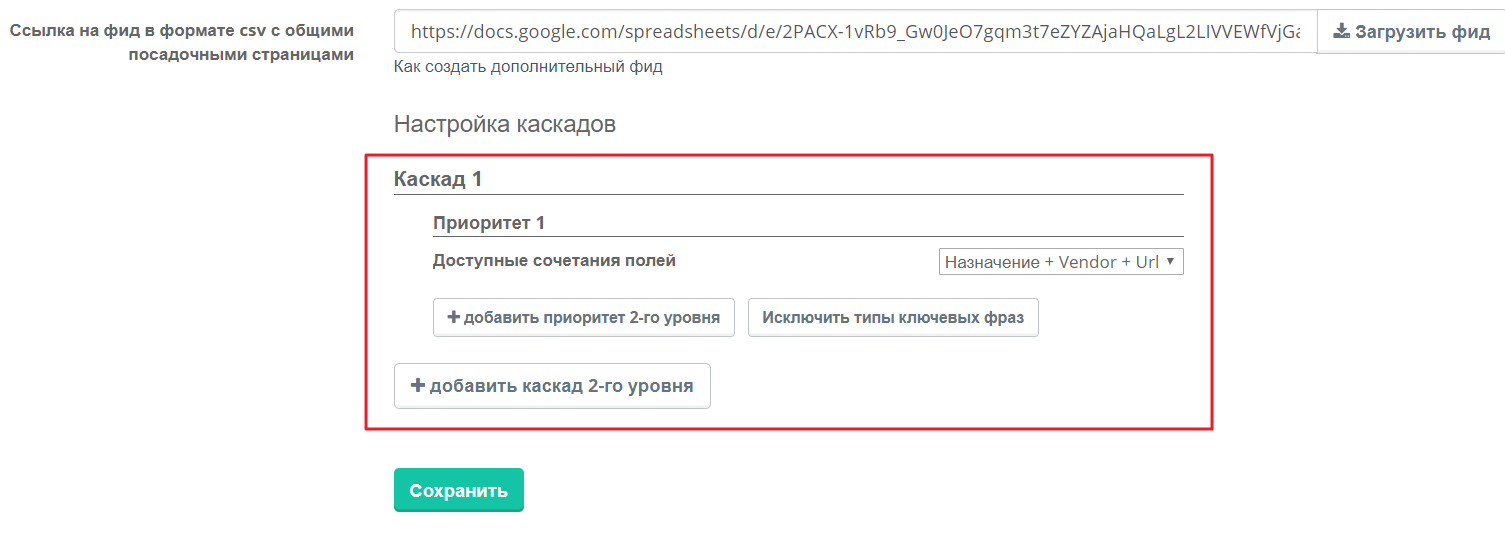The height and width of the screenshot is (533, 1505).
Task: Click the divider line under Приоритет 1
Action: pos(808,237)
